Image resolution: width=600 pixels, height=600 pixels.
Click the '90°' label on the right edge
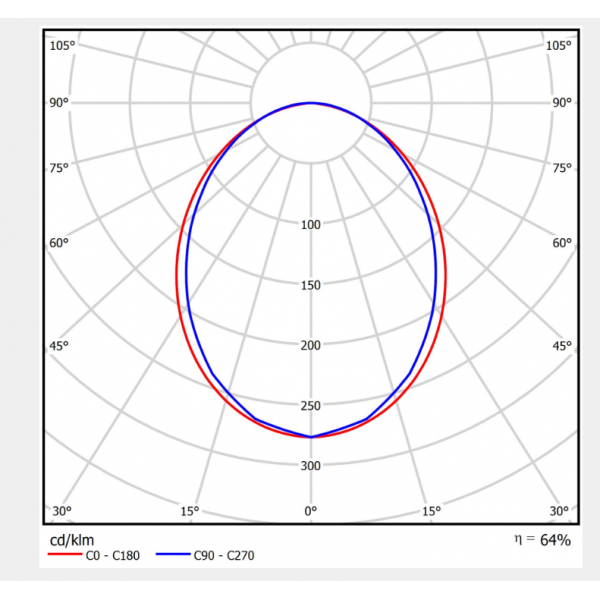562,103
